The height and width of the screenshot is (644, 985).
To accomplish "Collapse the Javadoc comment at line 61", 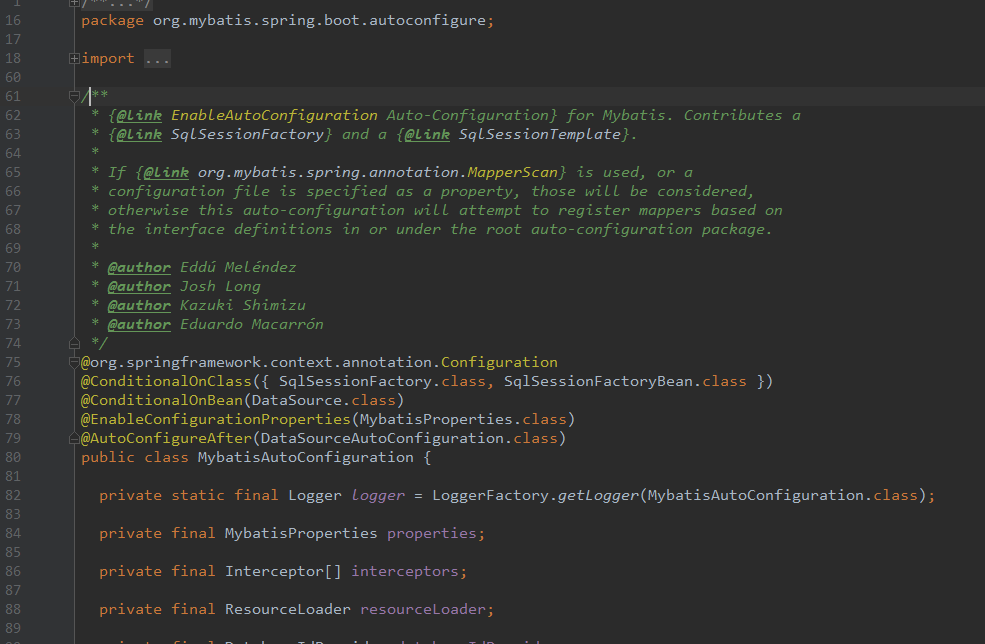I will point(74,96).
